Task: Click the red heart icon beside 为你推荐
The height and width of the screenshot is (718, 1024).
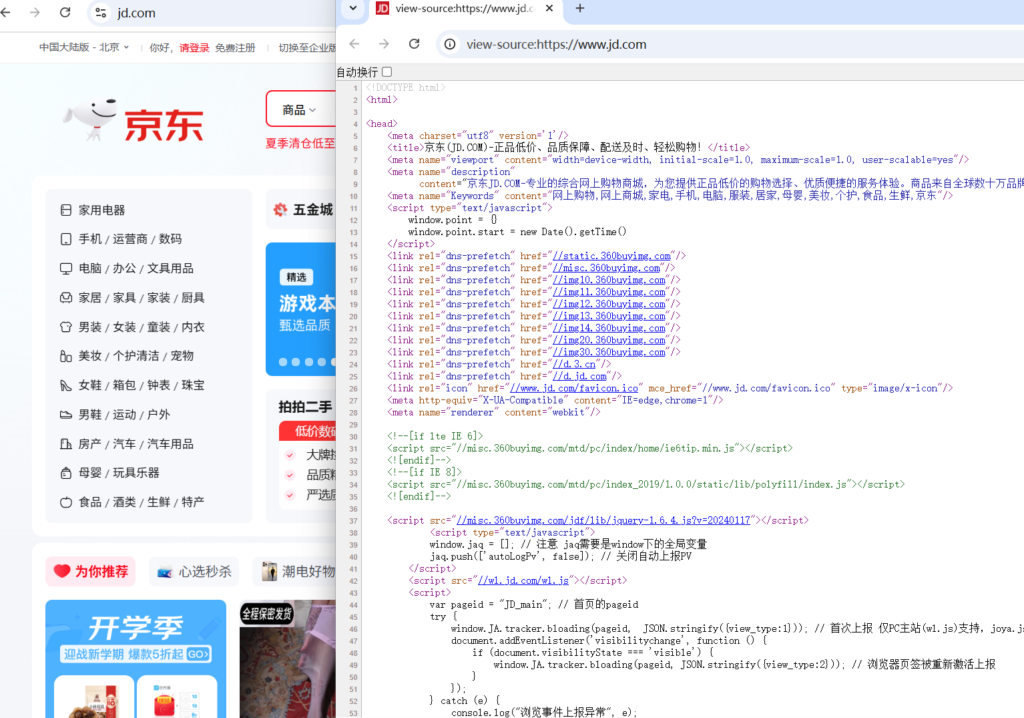Action: coord(62,572)
